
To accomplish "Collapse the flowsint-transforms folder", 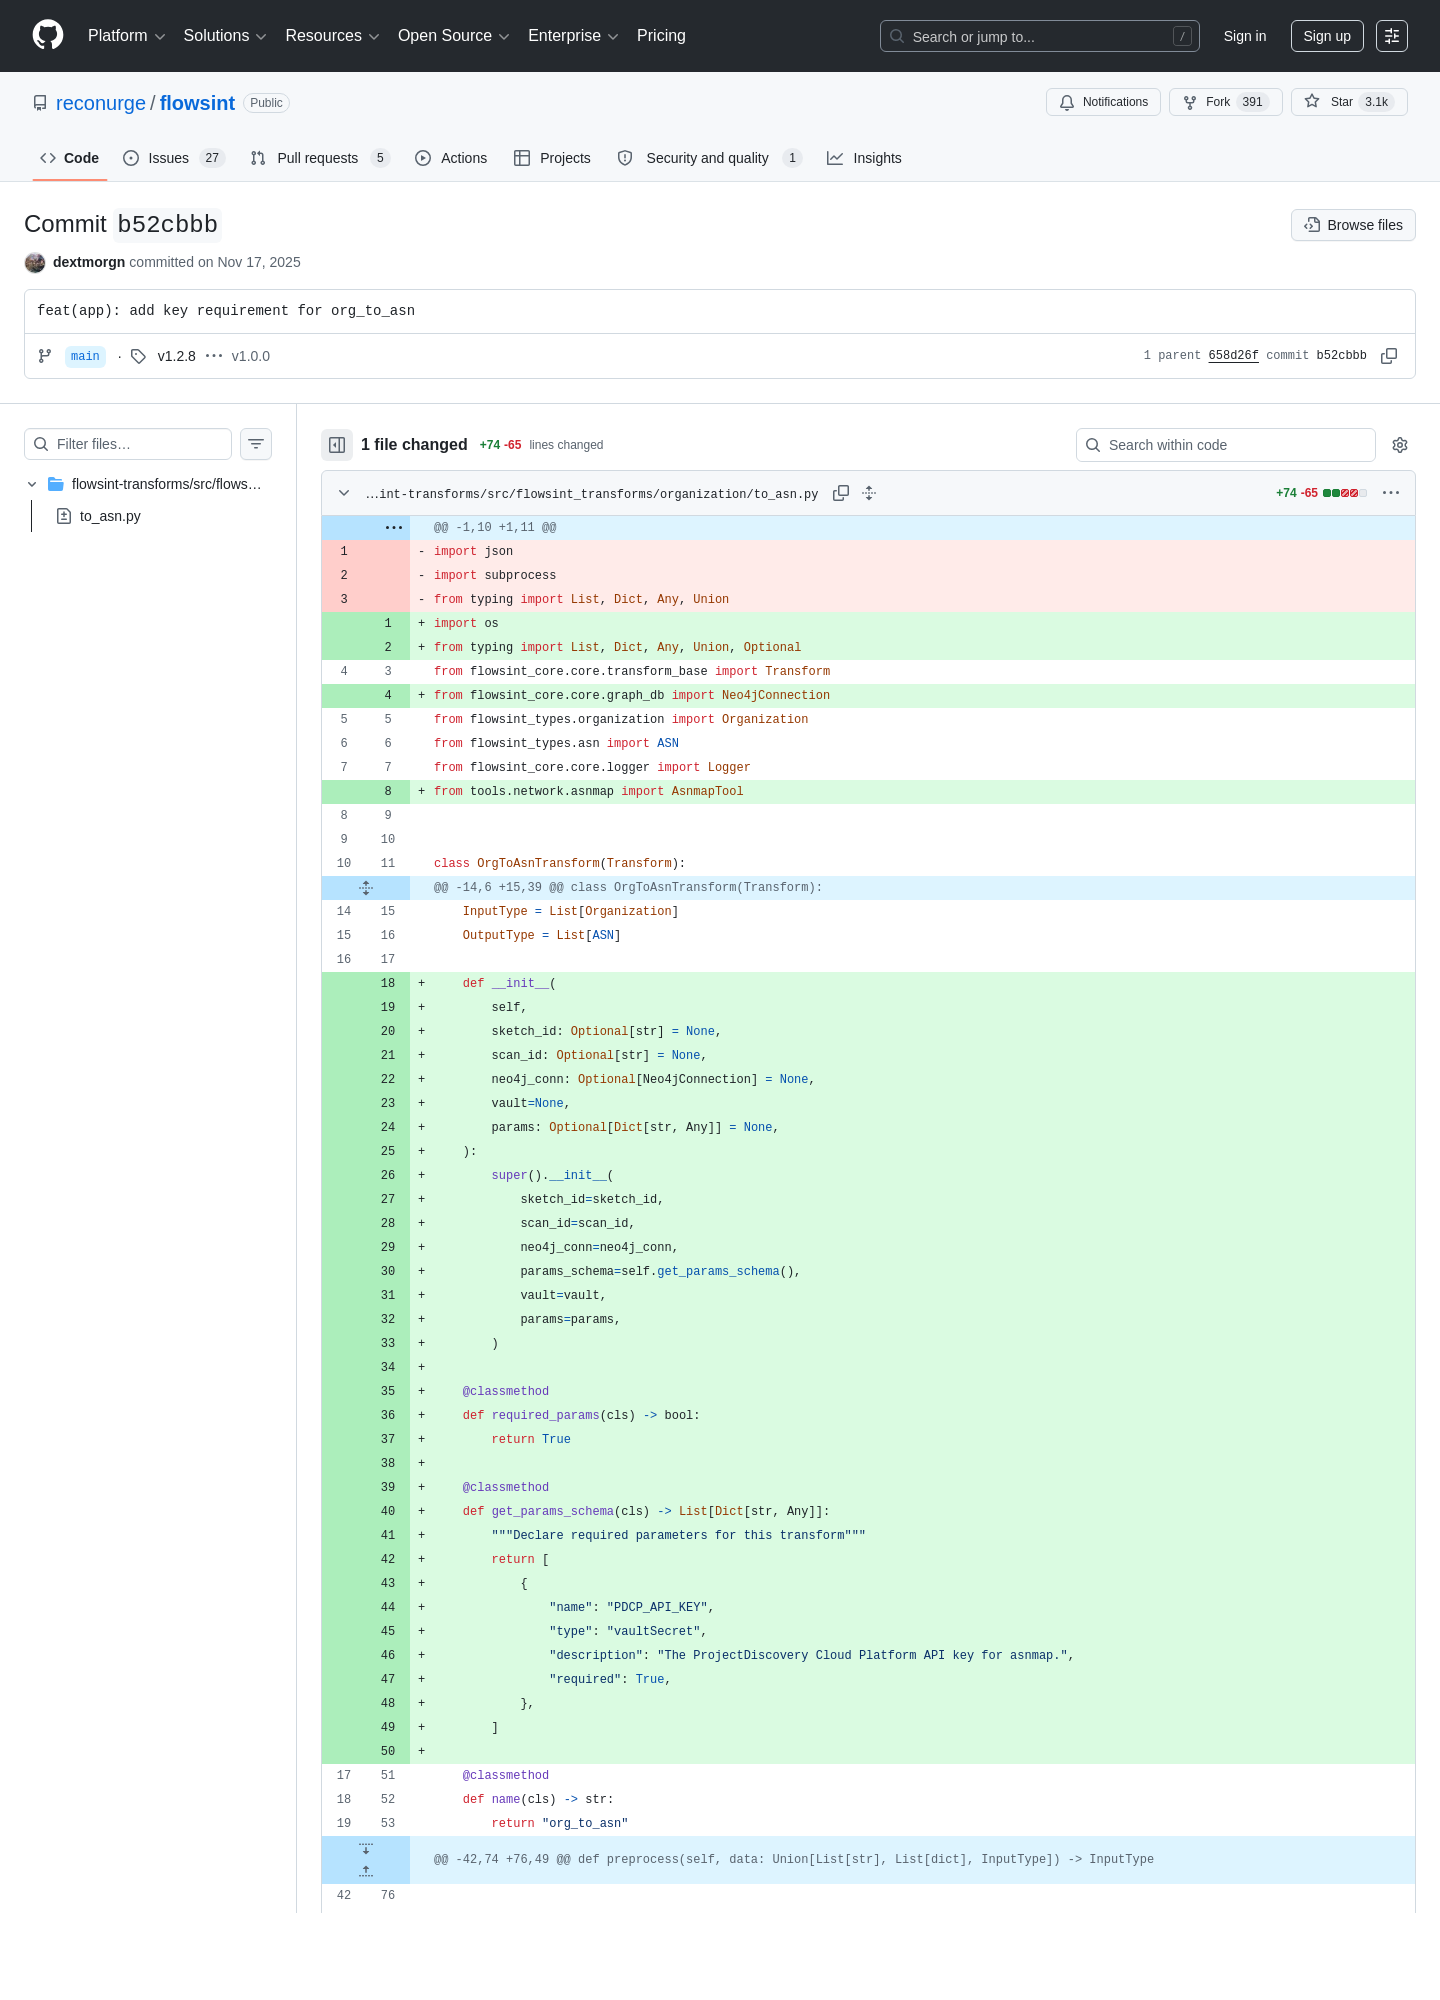I will pyautogui.click(x=32, y=484).
